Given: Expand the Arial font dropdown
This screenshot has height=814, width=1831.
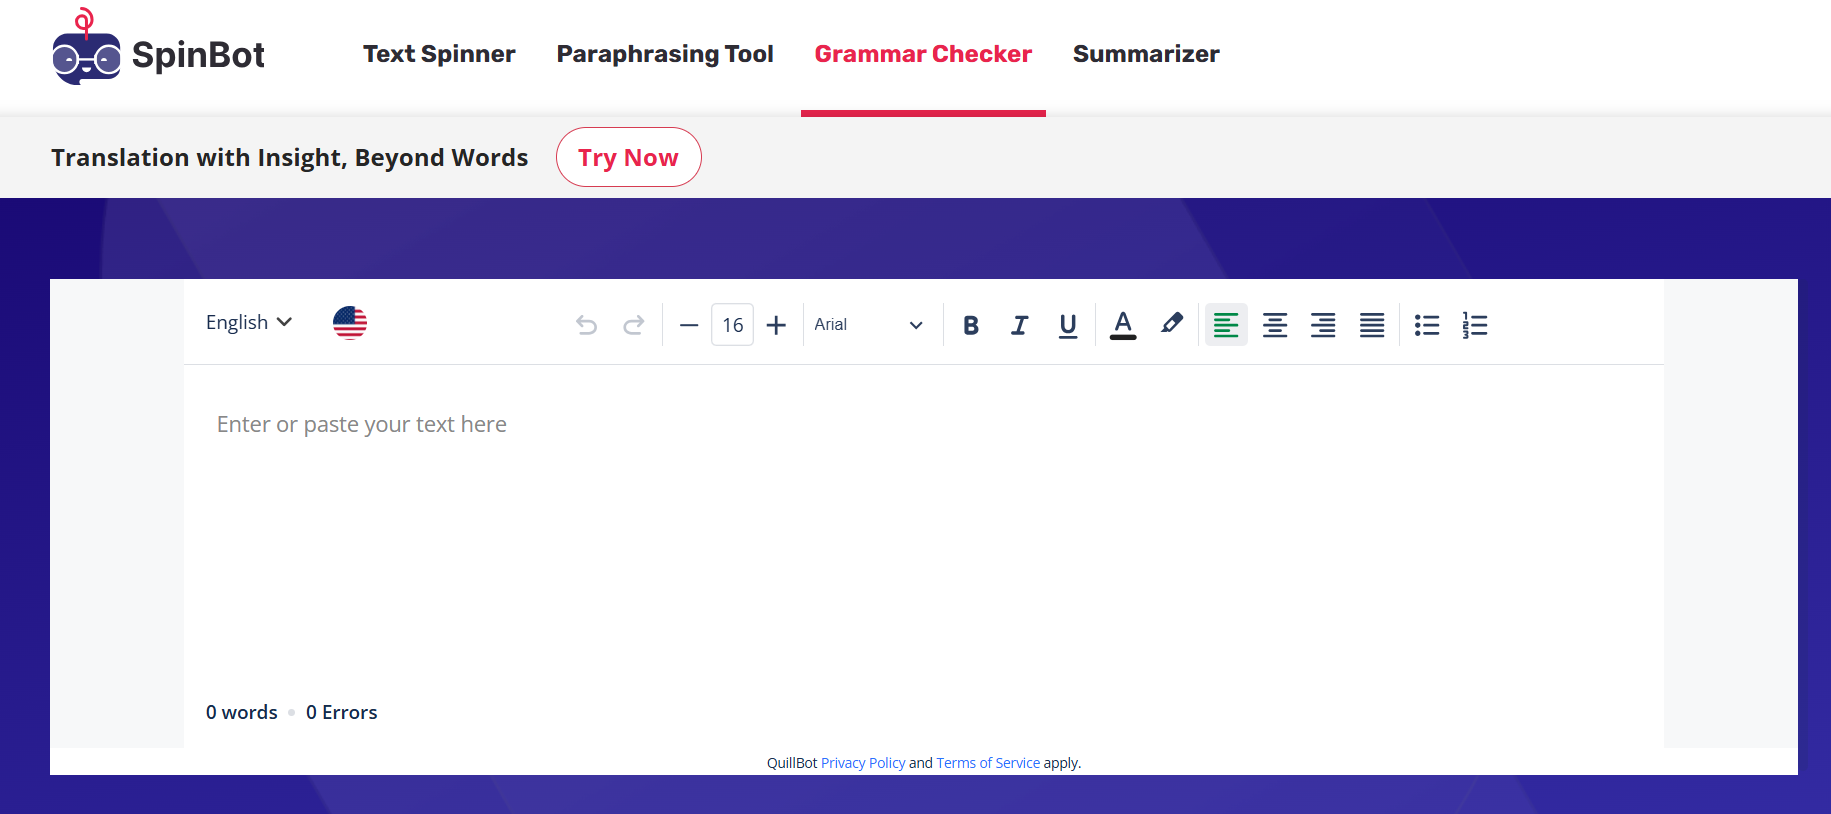Looking at the screenshot, I should point(868,325).
